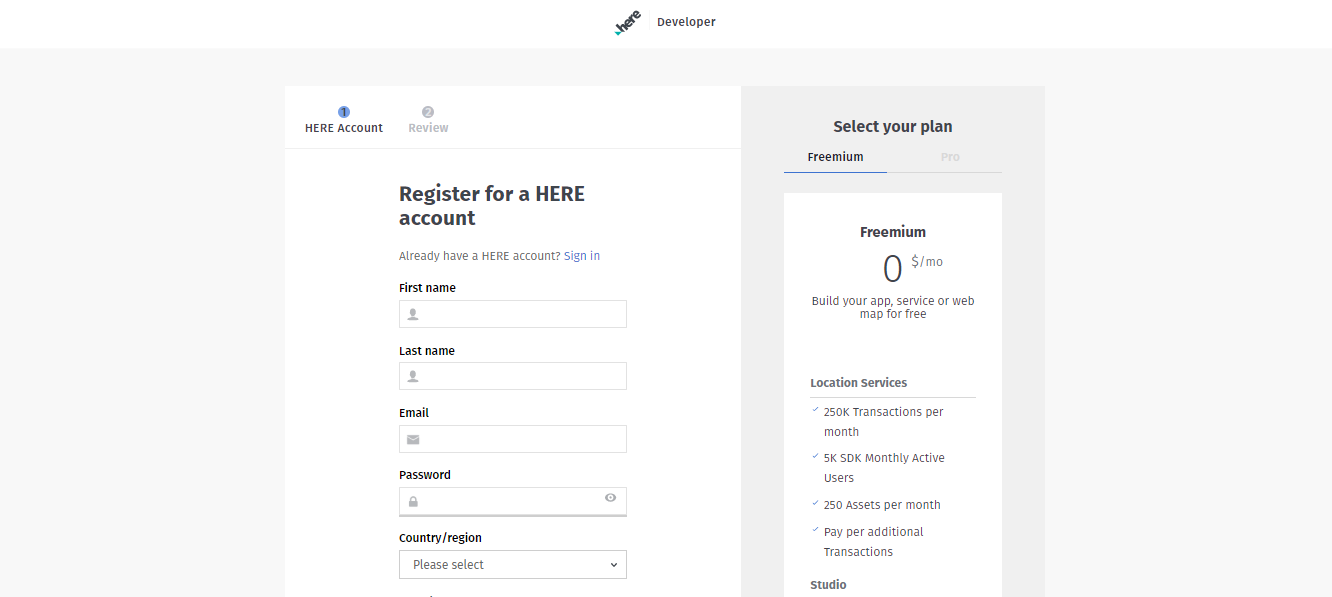
Task: Click into the Last name input
Action: (513, 376)
